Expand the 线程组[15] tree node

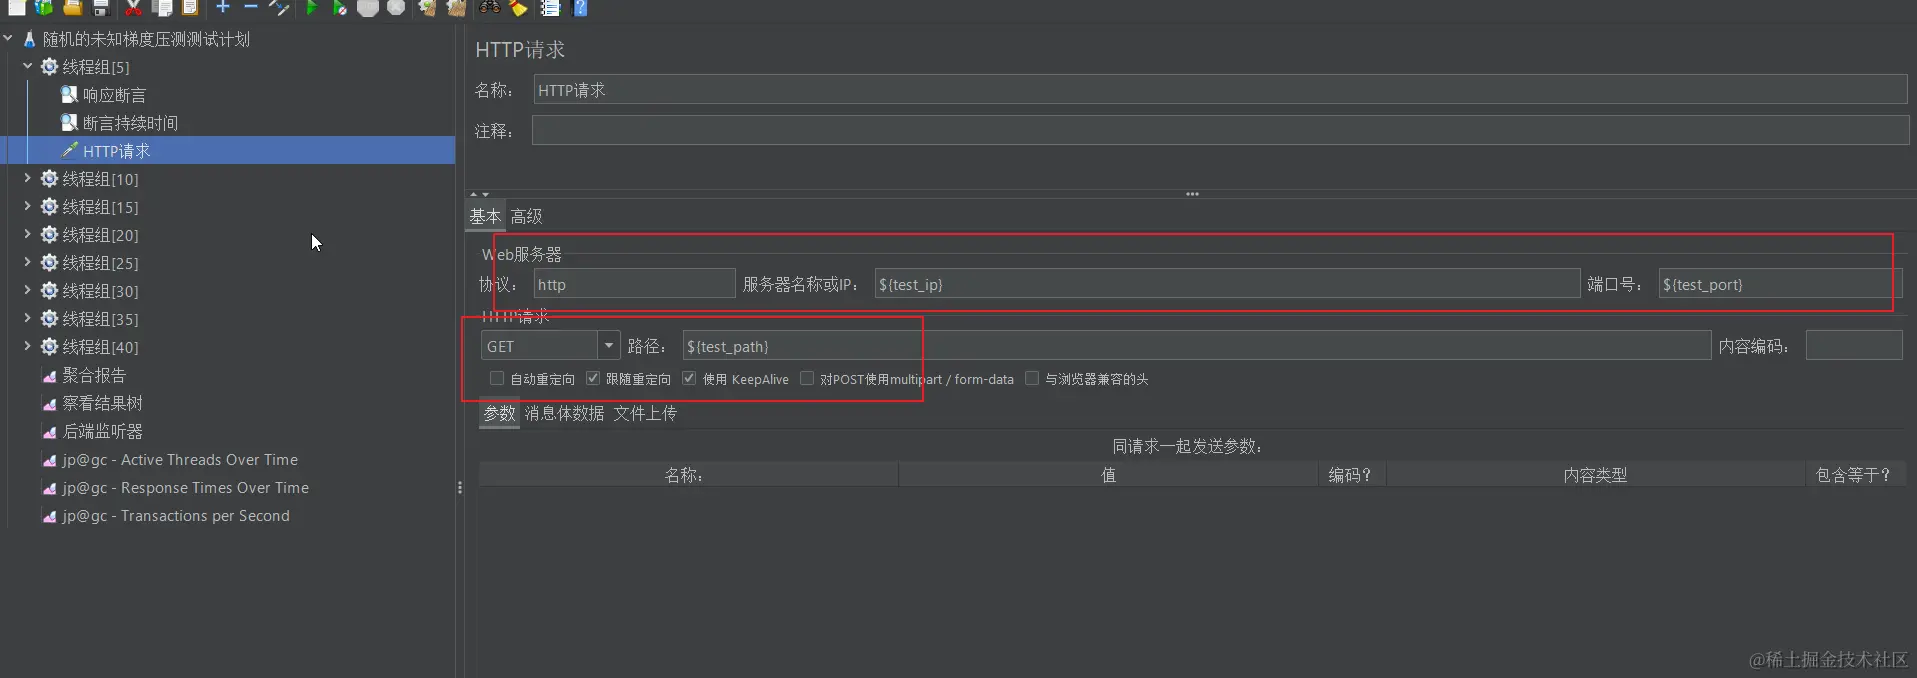(x=28, y=206)
